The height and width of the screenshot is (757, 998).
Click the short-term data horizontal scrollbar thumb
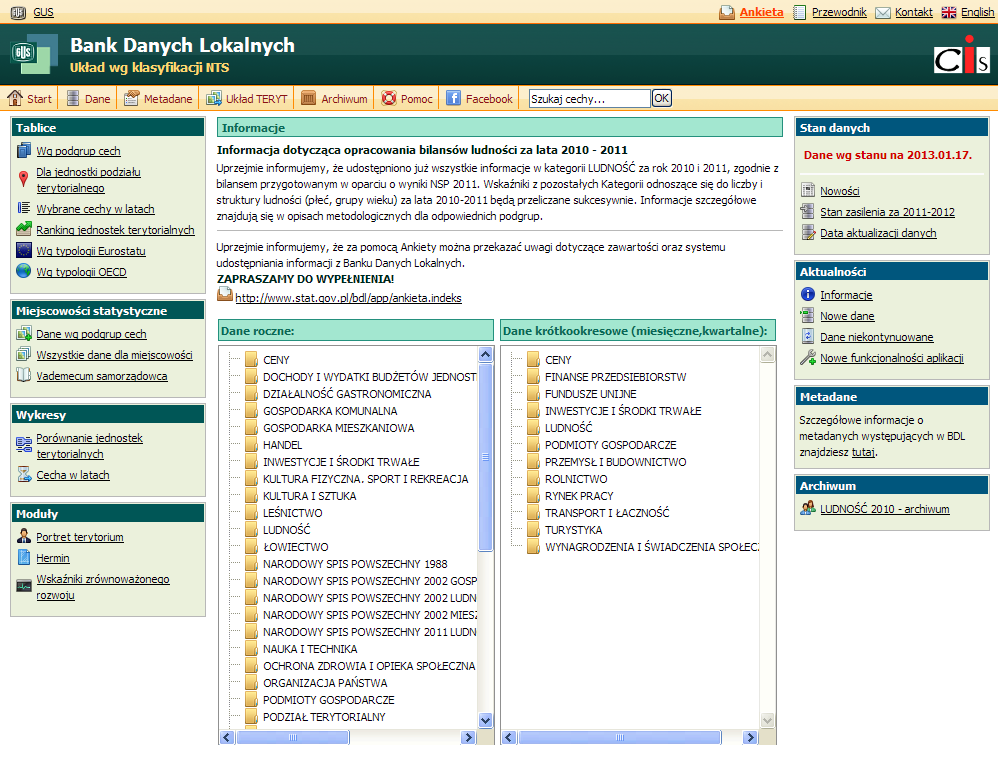619,737
